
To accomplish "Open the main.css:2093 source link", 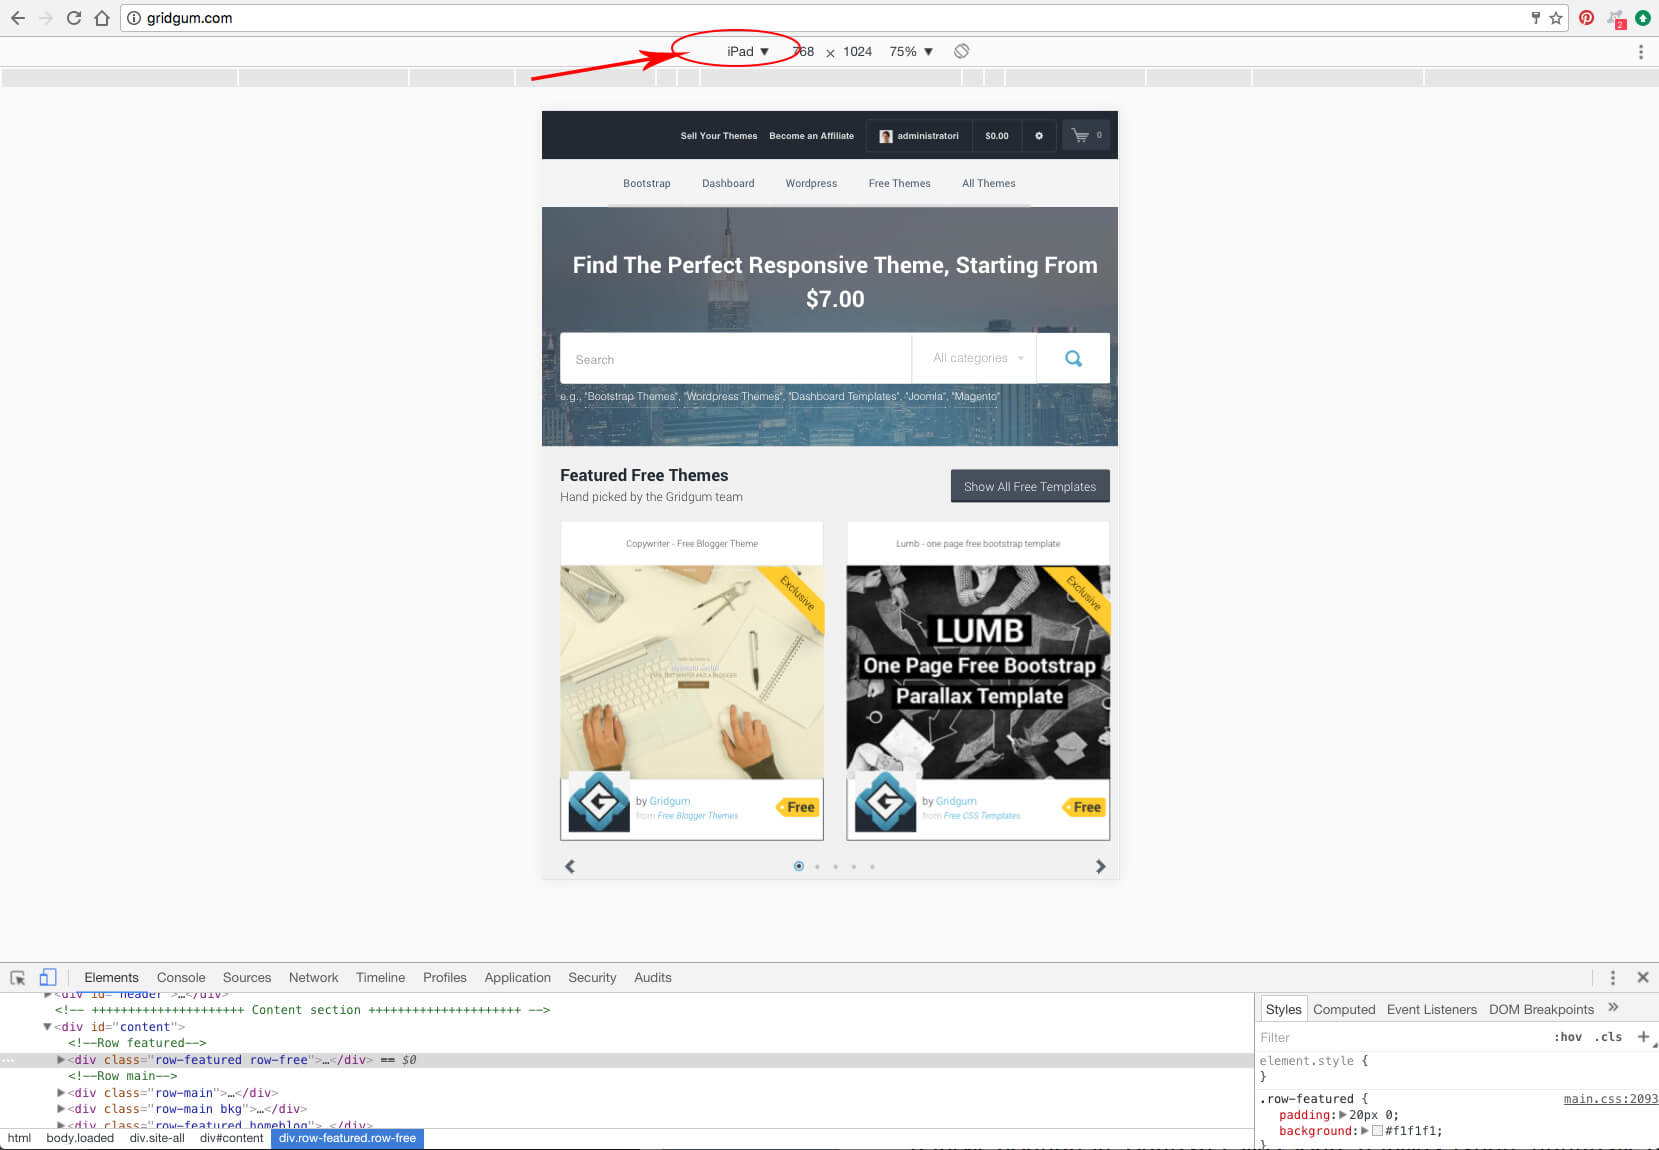I will (1610, 1099).
